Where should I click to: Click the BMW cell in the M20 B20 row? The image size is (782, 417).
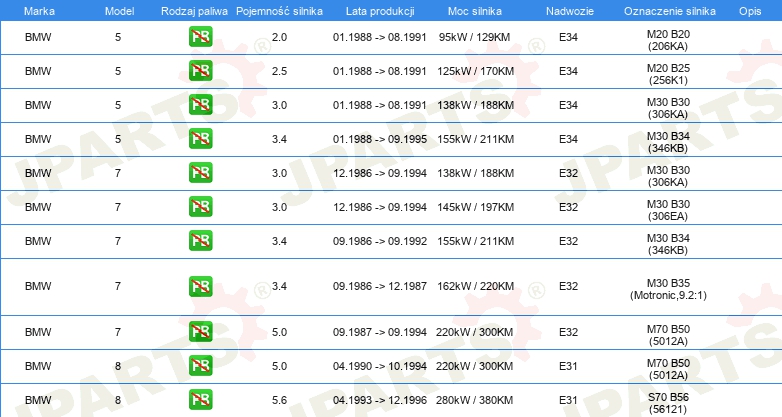tap(38, 37)
